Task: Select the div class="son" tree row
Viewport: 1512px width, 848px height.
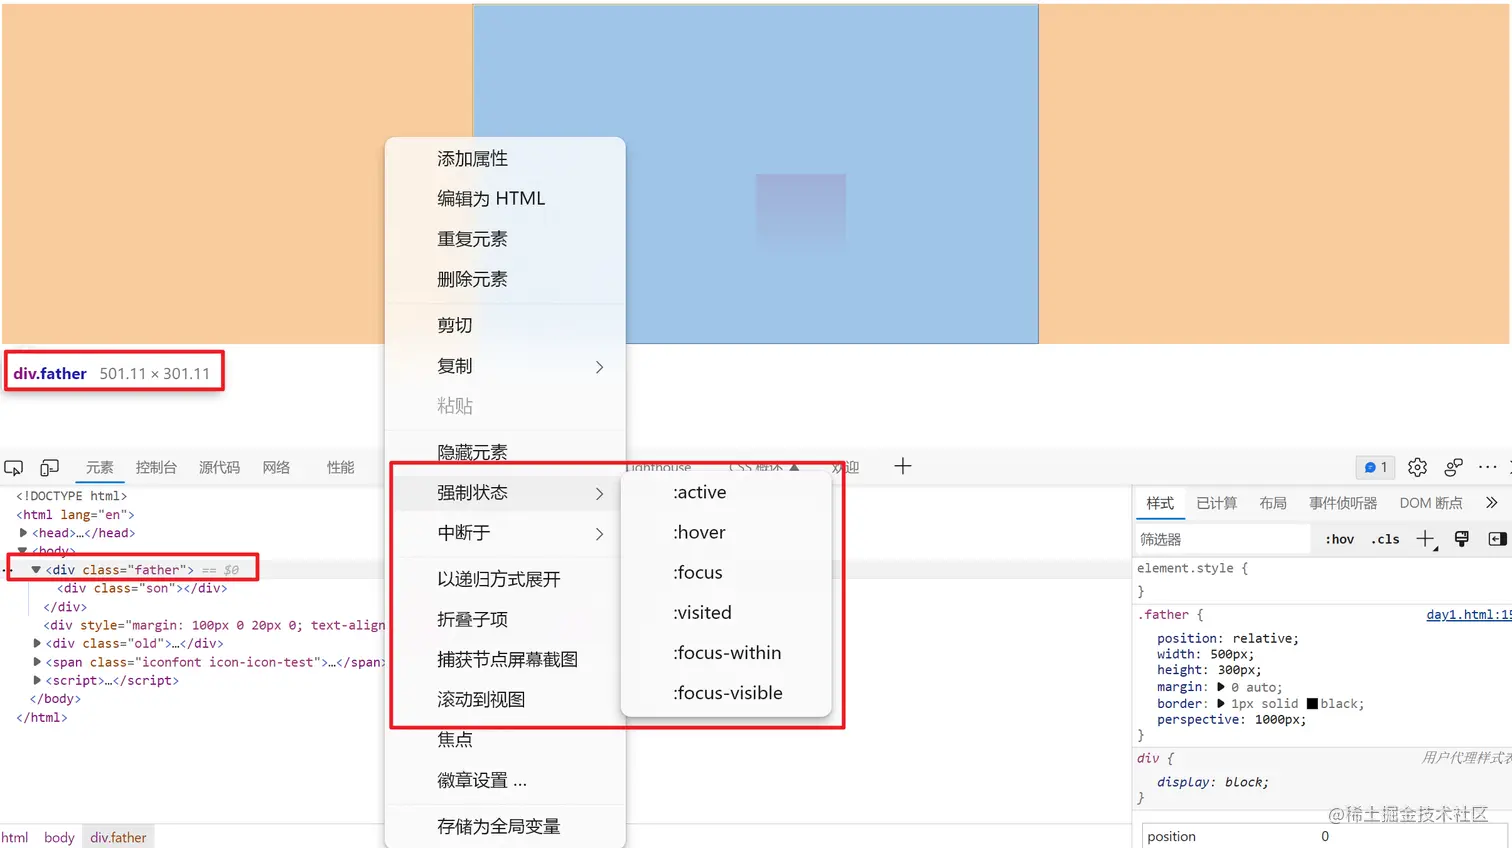Action: point(142,588)
